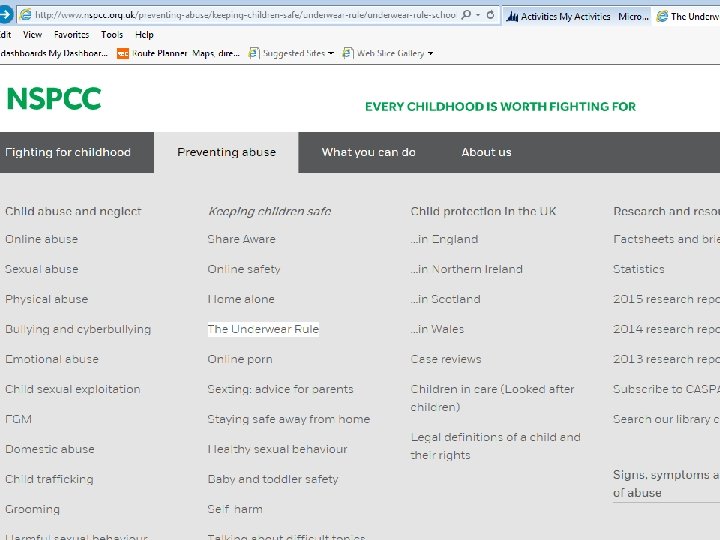Open Child trafficking link
720x540 pixels.
[x=49, y=479]
